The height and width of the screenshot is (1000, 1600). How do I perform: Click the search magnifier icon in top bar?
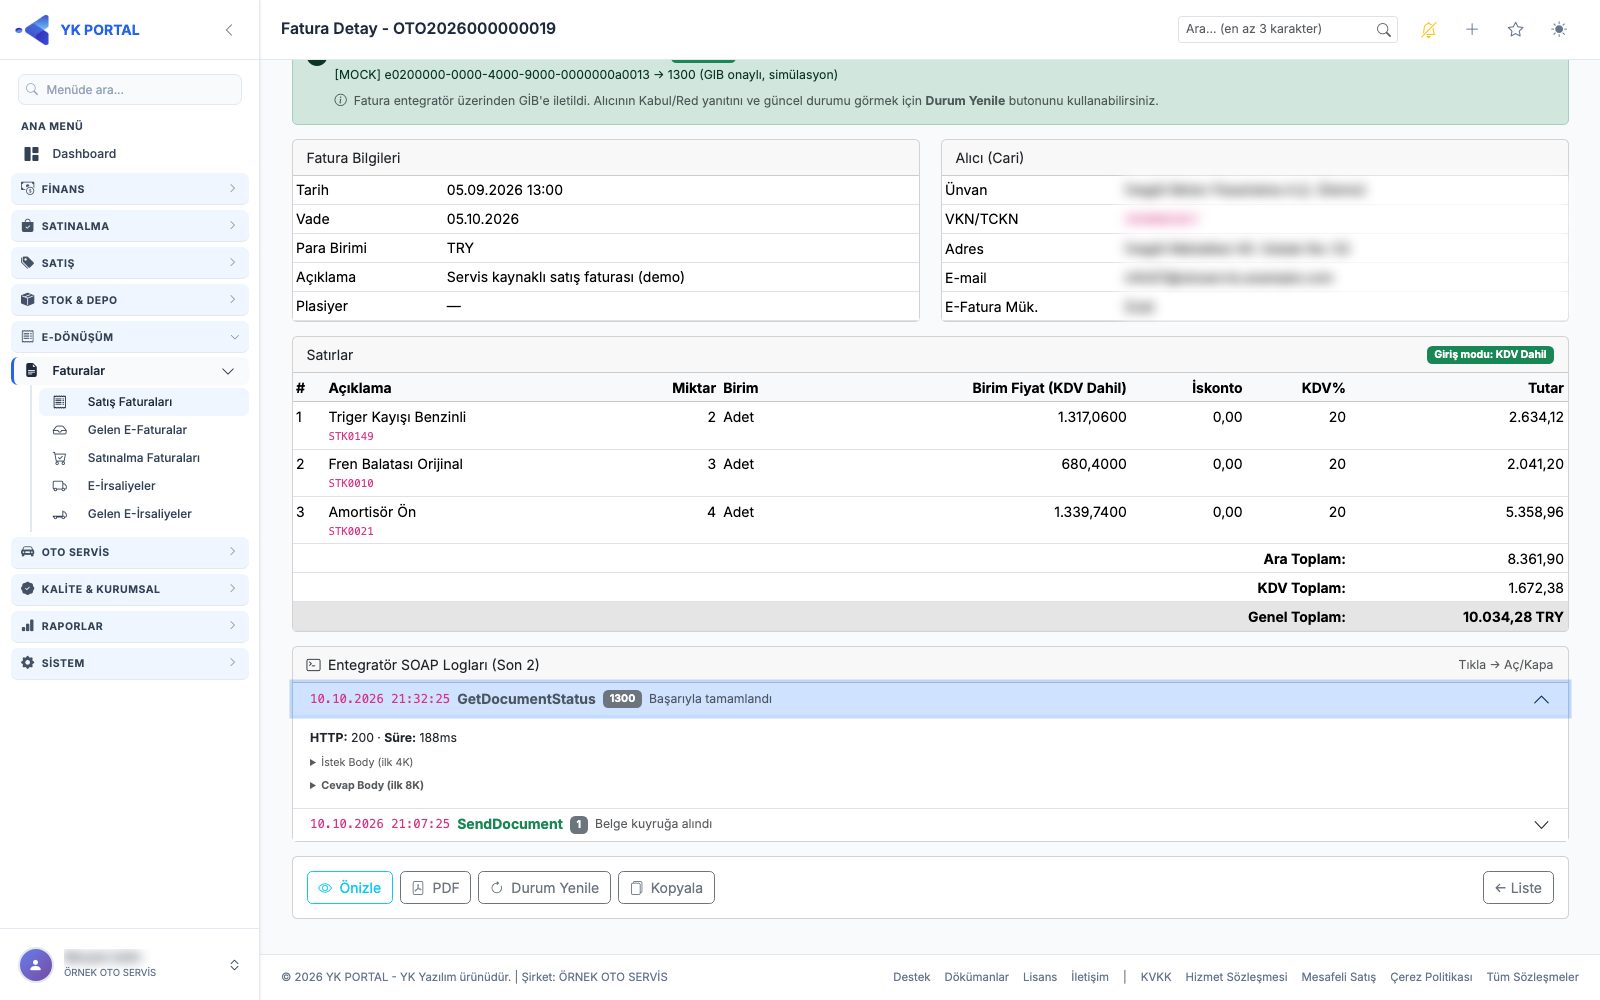coord(1383,30)
